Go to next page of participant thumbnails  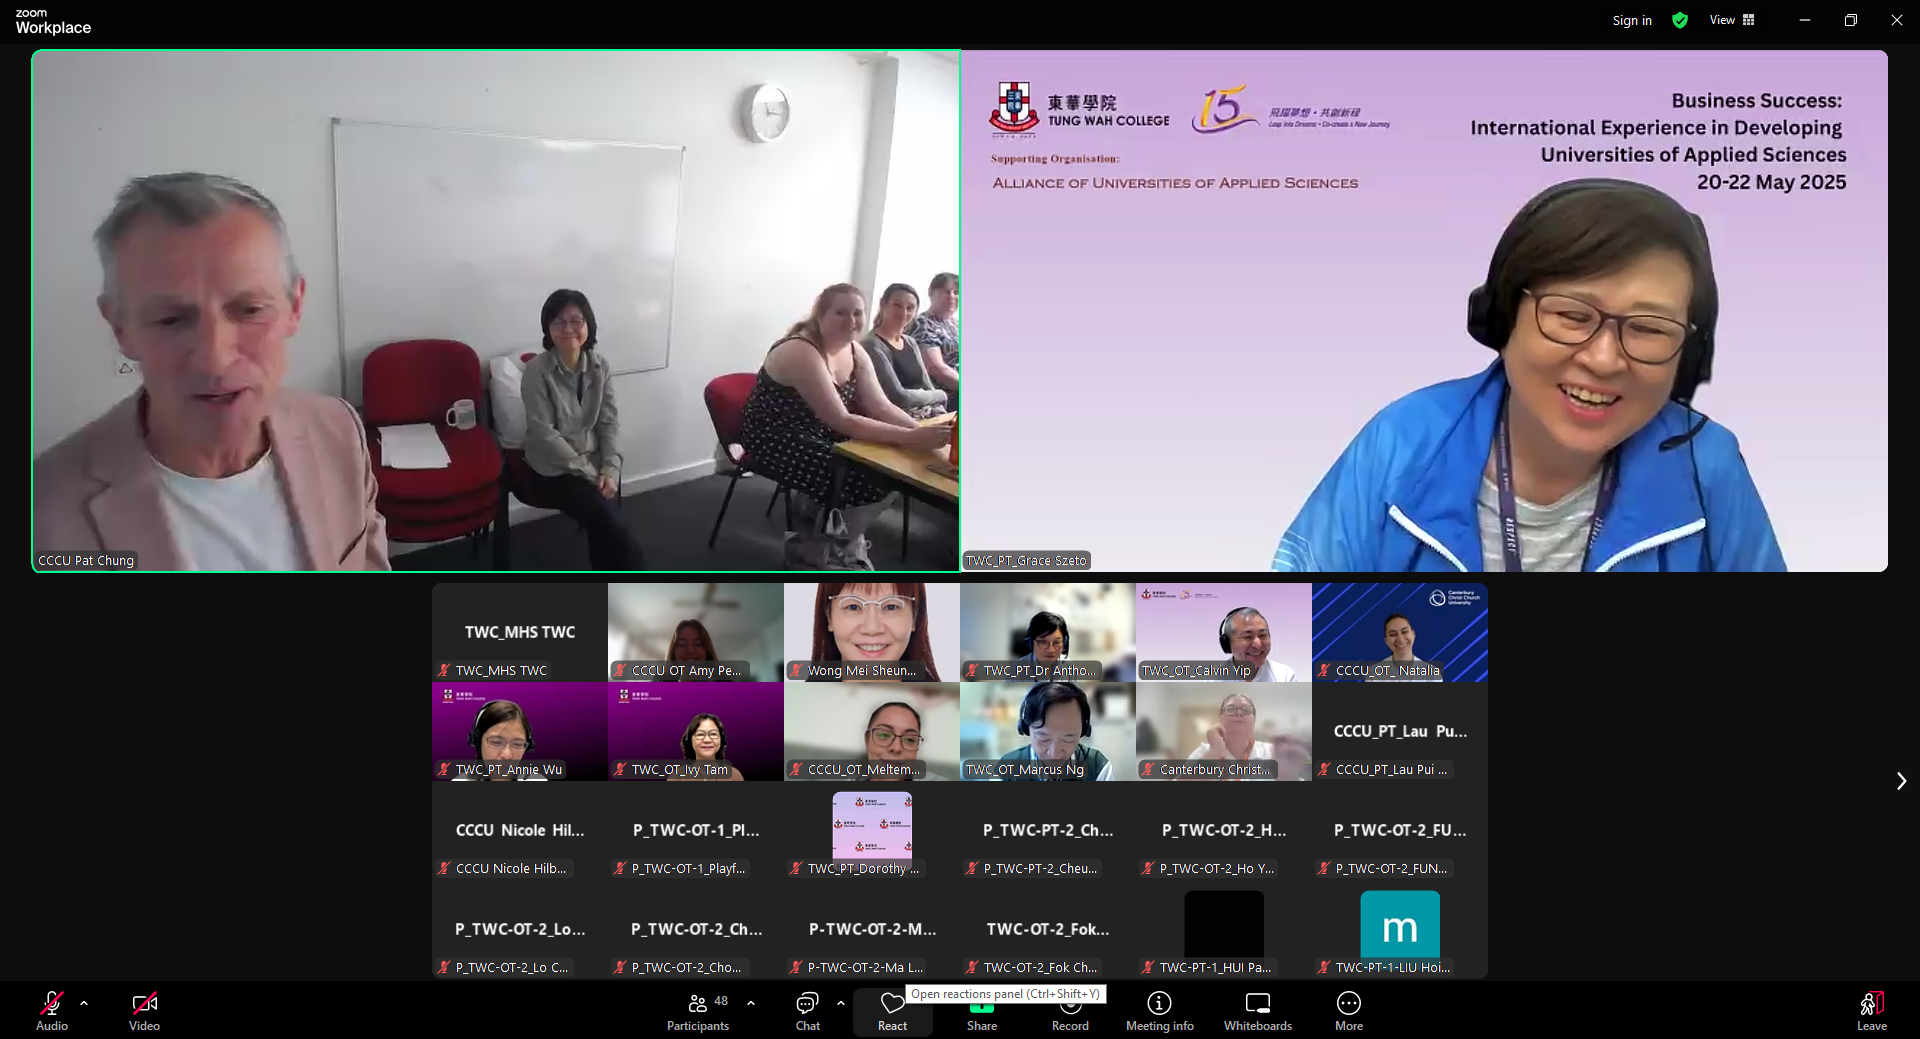coord(1901,781)
